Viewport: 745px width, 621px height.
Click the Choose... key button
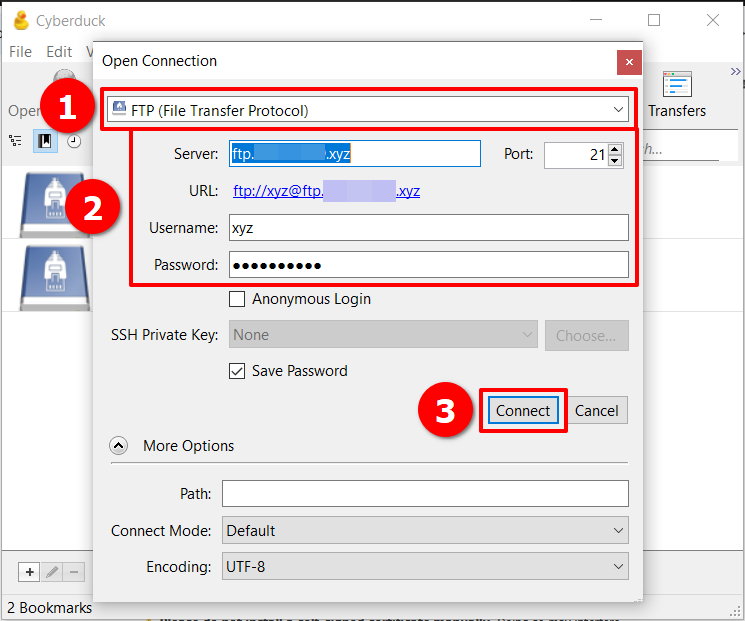586,335
